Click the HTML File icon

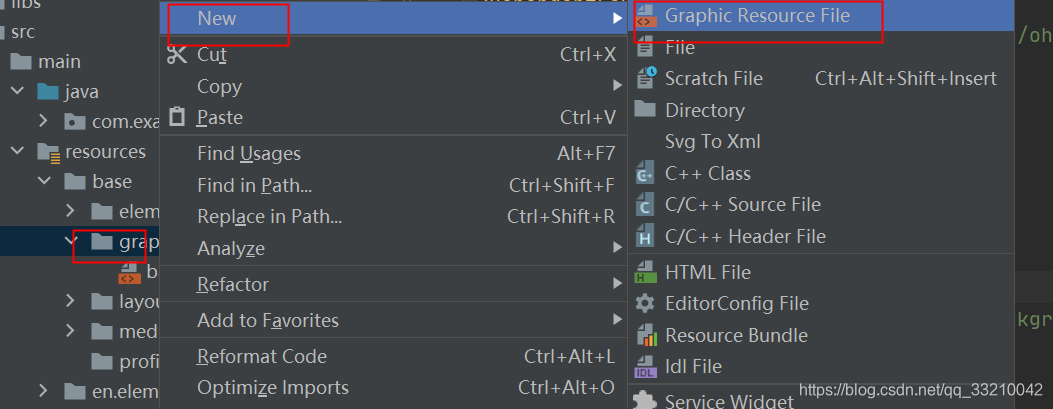(645, 273)
